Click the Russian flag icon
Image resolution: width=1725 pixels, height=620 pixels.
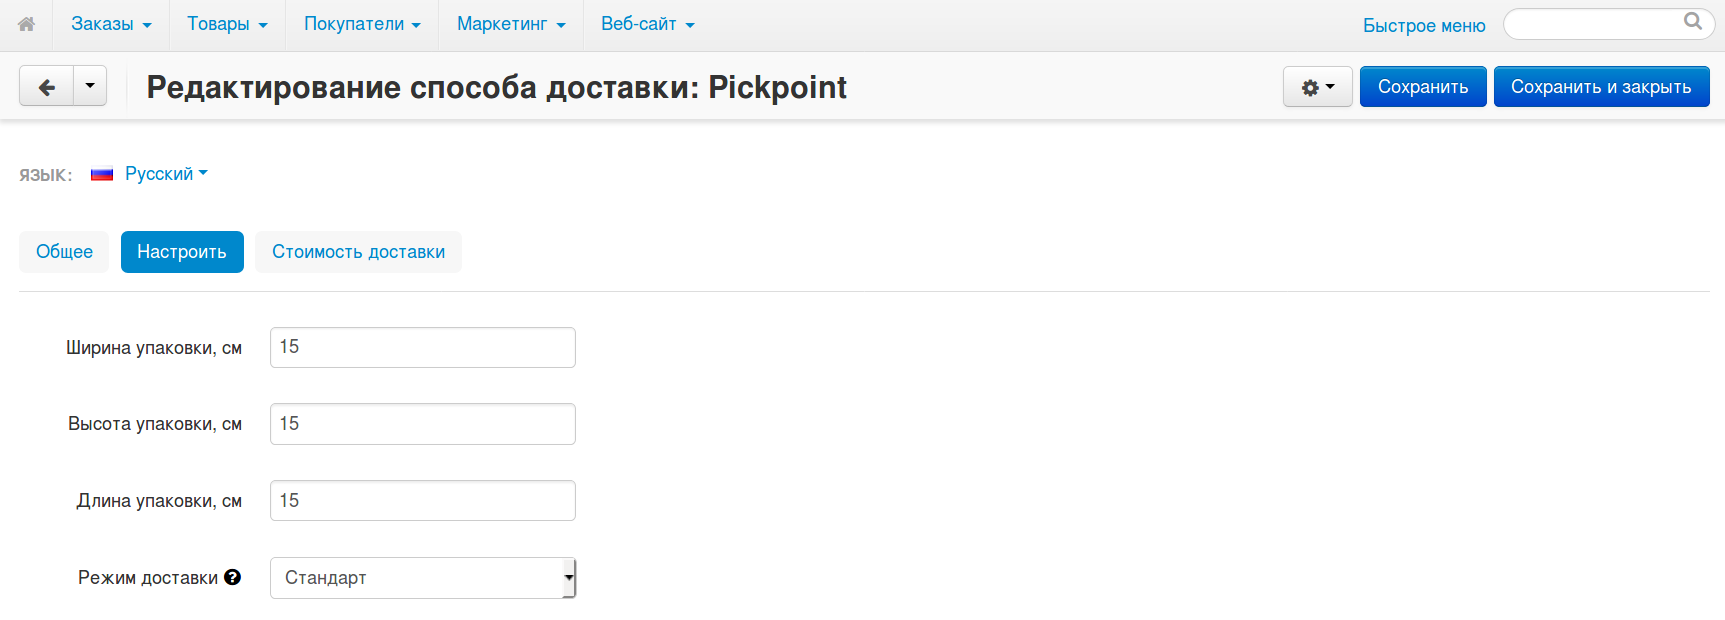click(102, 174)
